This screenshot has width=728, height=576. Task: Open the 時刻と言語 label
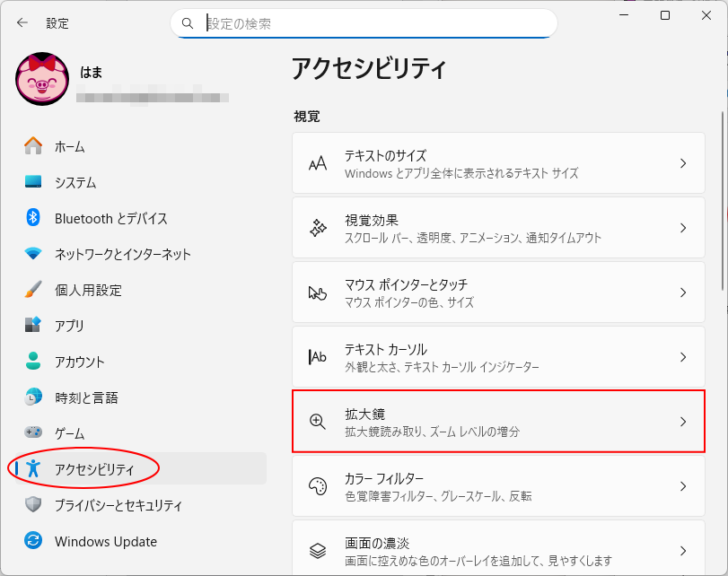click(x=86, y=398)
